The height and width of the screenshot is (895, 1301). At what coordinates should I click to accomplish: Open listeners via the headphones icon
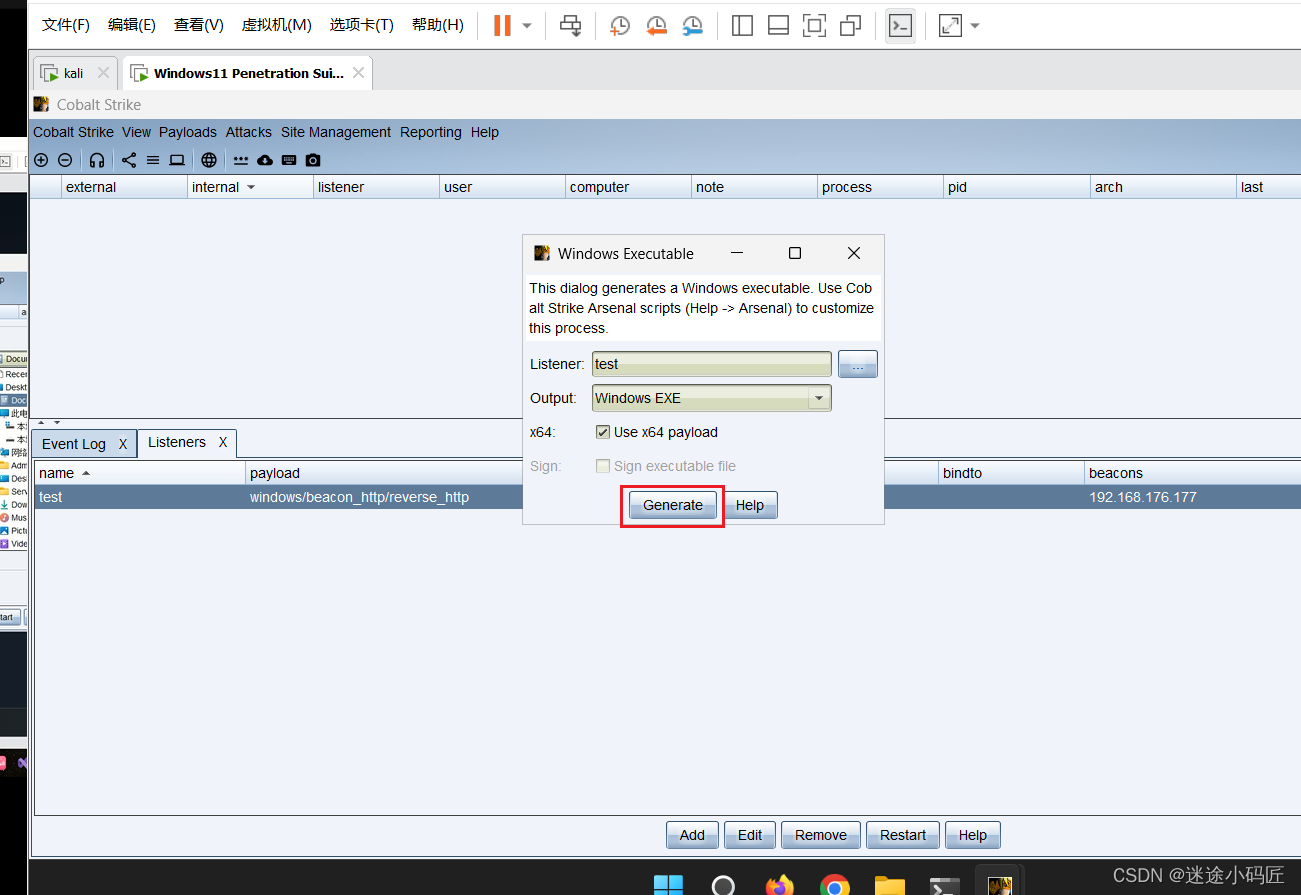(97, 160)
